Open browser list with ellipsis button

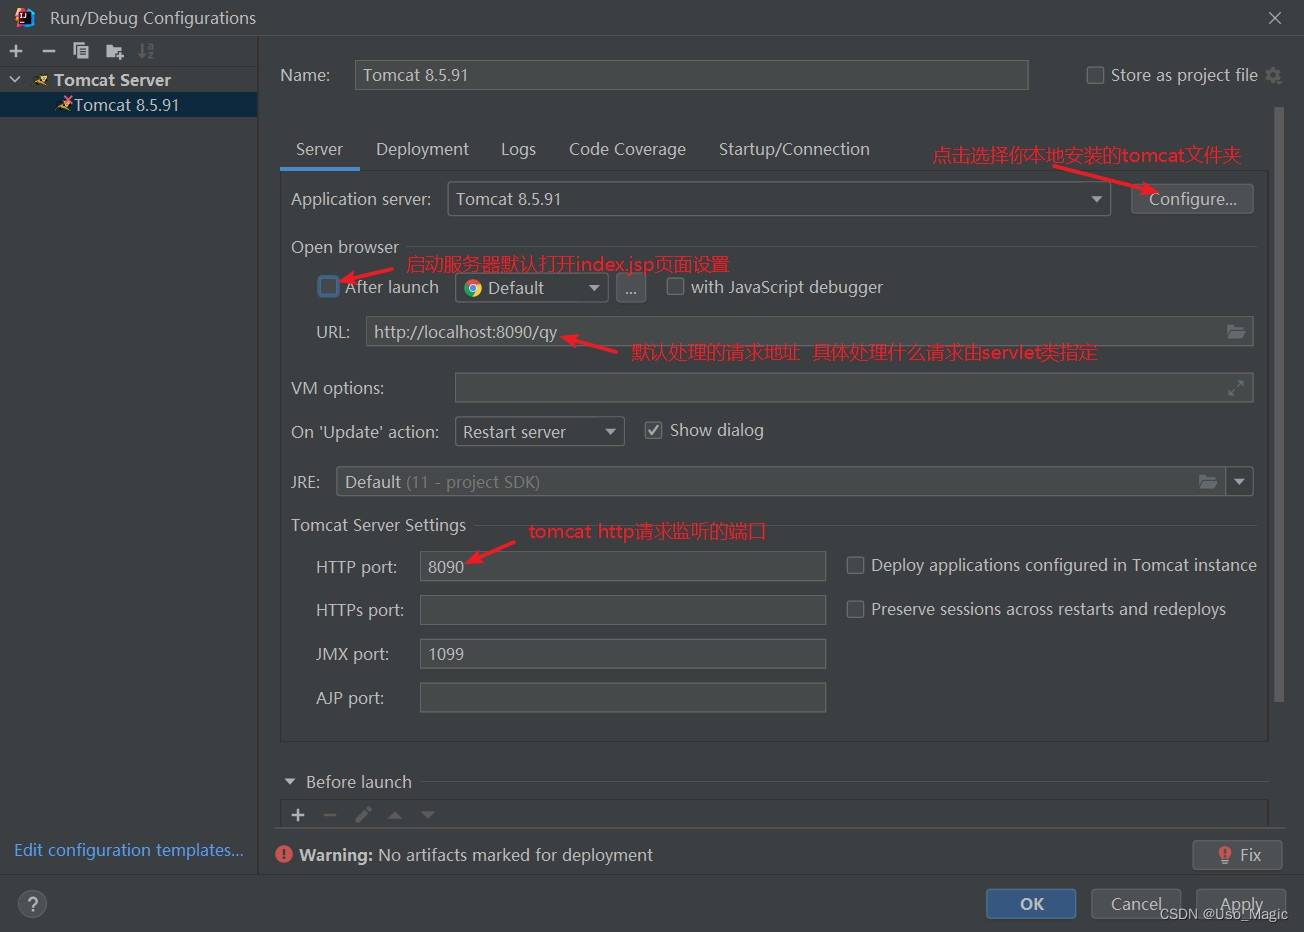(631, 288)
